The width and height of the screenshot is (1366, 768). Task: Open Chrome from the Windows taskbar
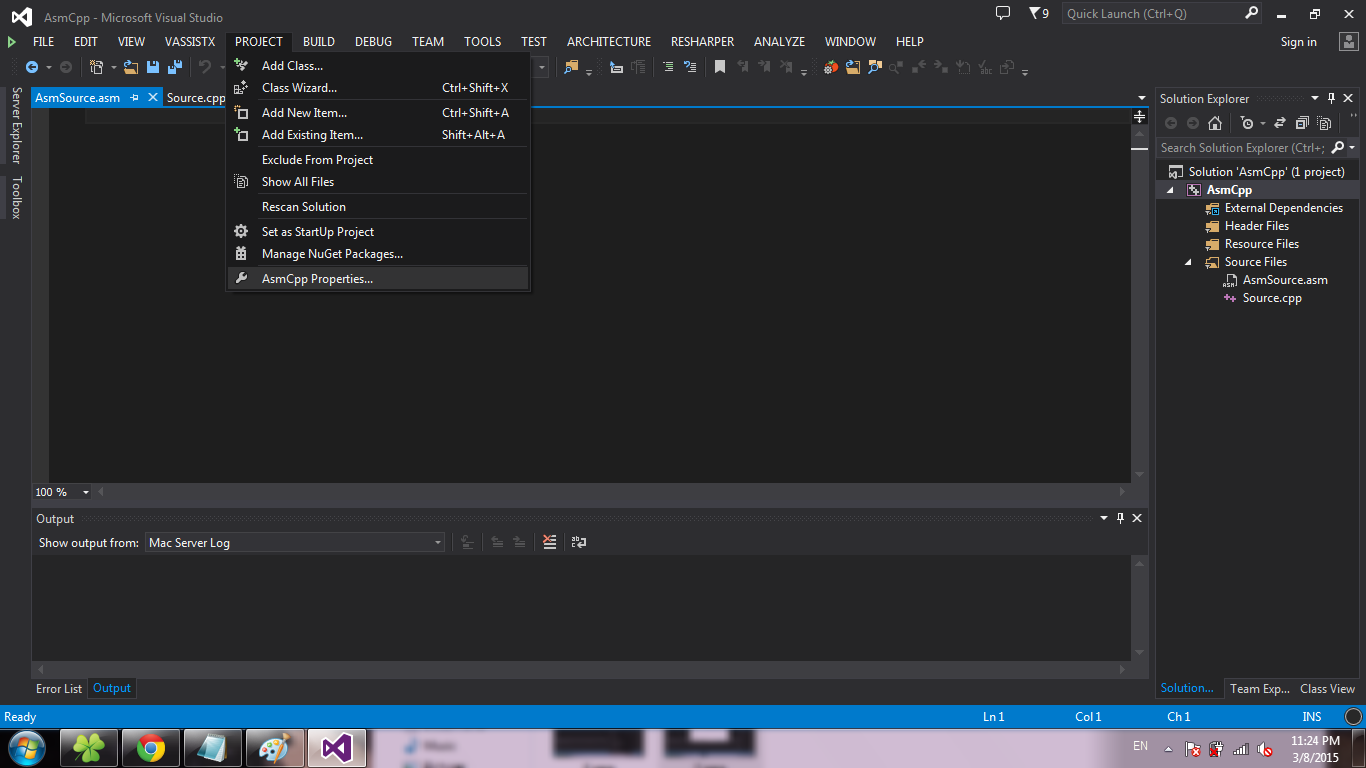[x=151, y=747]
